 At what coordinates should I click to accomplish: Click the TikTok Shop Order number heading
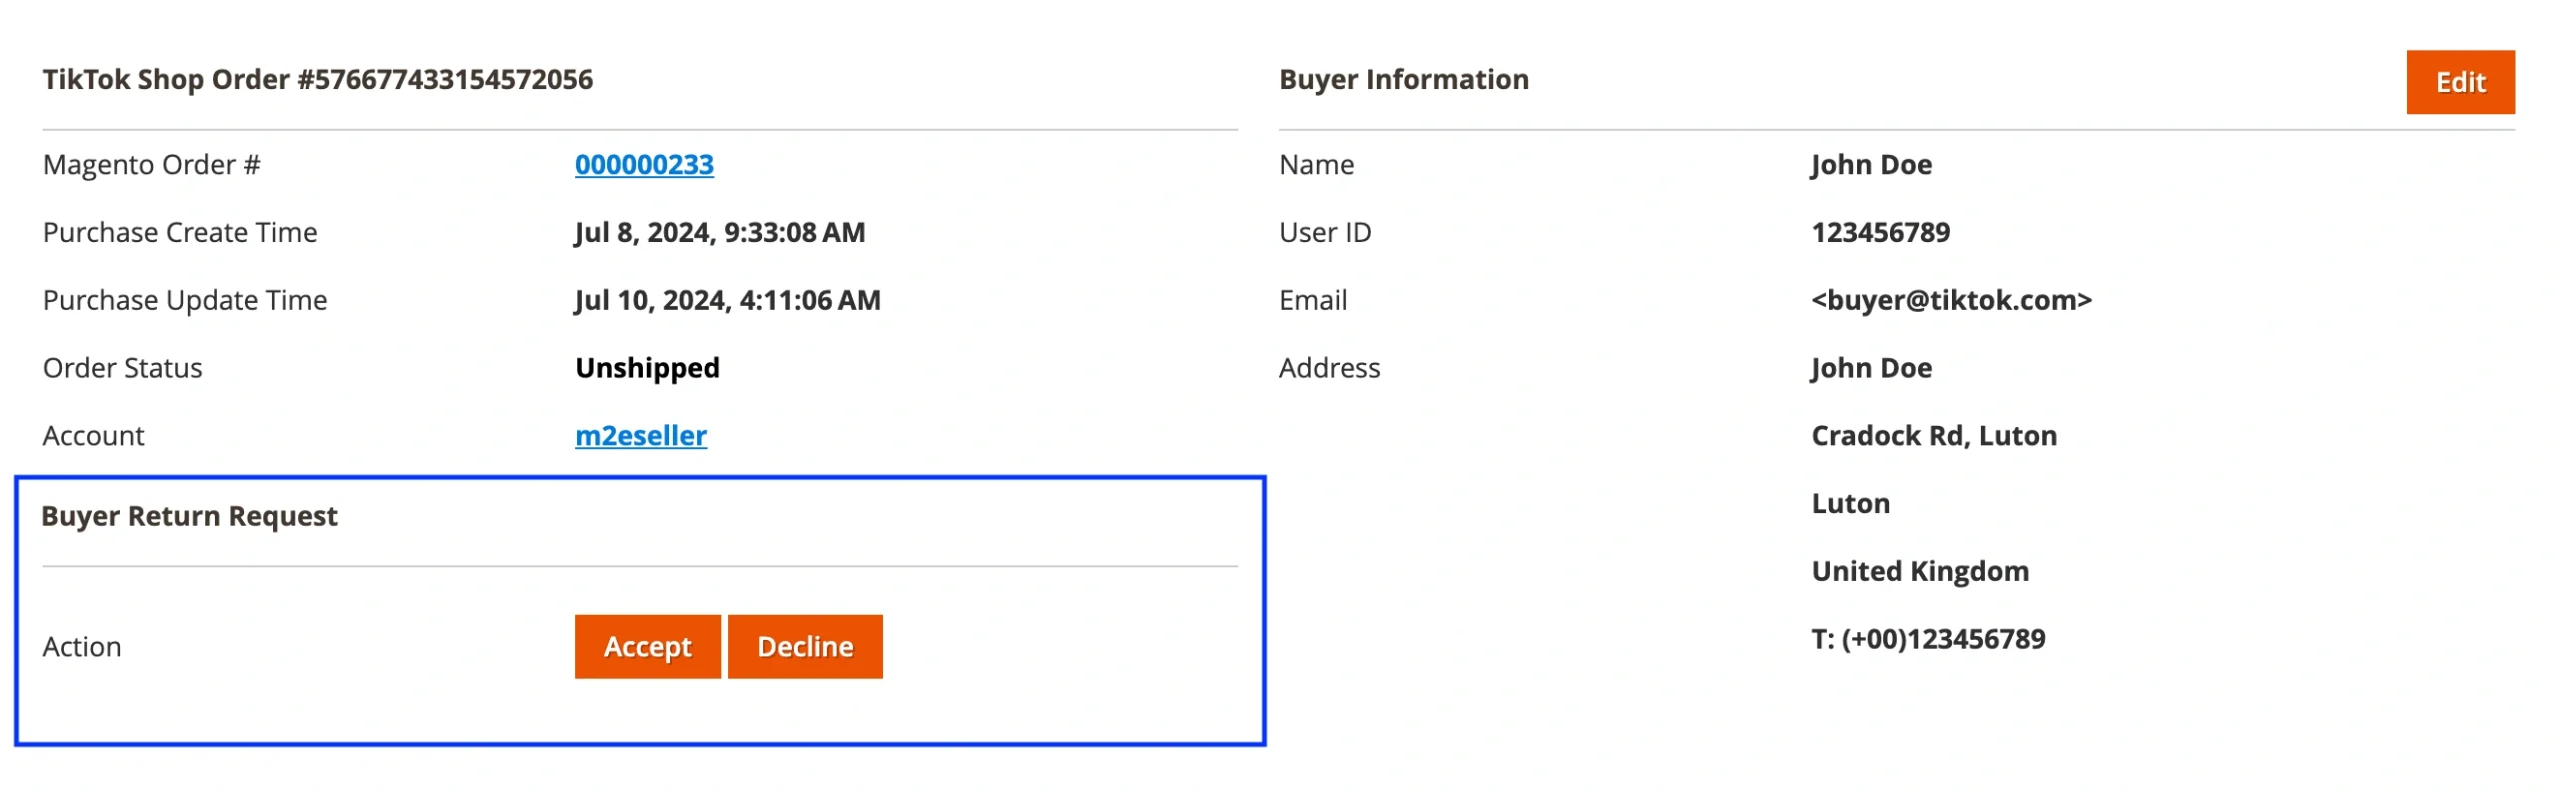[317, 79]
